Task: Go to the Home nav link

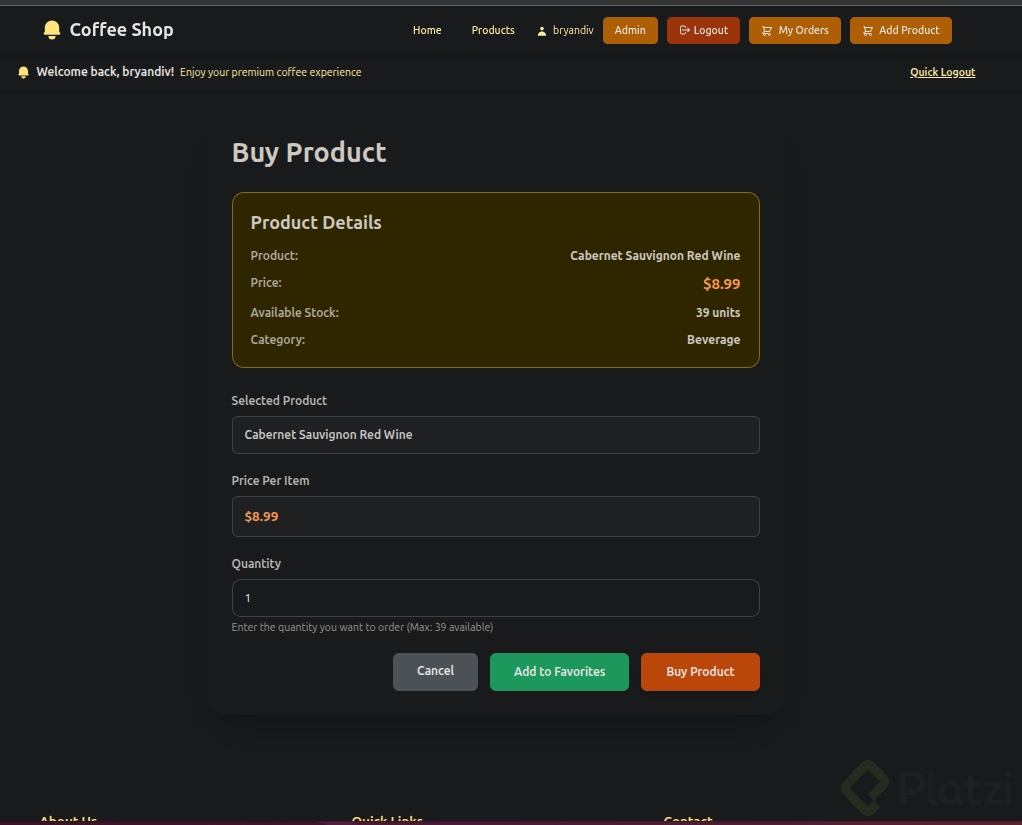Action: tap(427, 31)
